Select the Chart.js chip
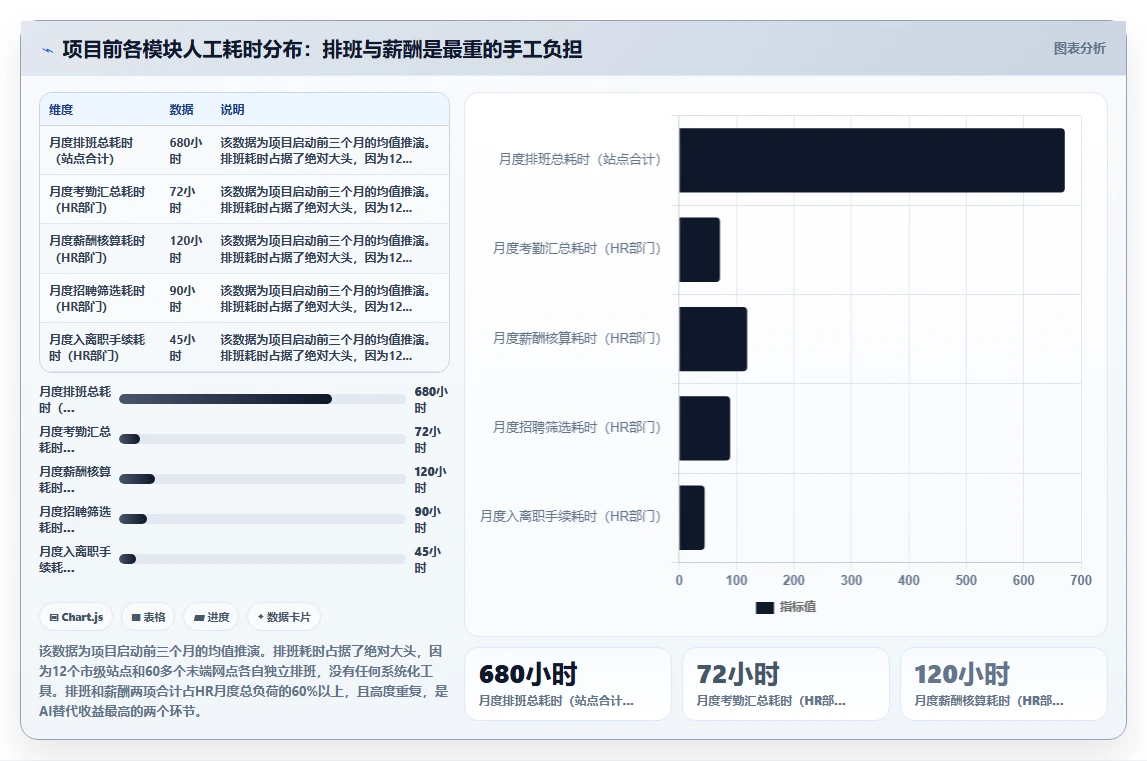The width and height of the screenshot is (1147, 761). click(76, 617)
